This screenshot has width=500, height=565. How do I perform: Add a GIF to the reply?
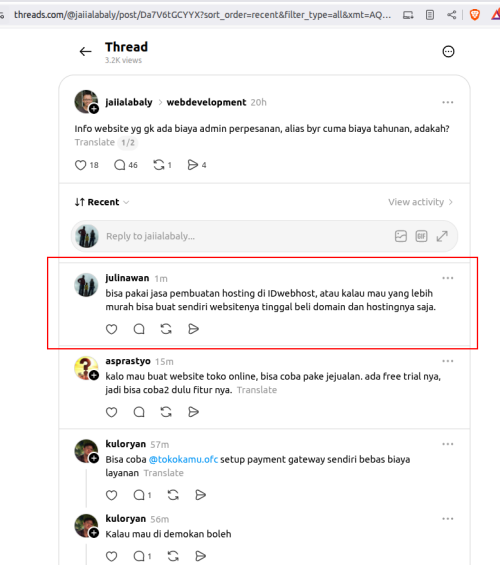pyautogui.click(x=421, y=236)
